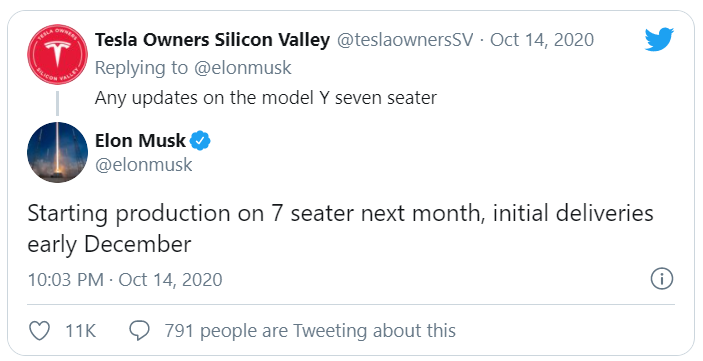Open Tesla Owners Silicon Valley avatar
The width and height of the screenshot is (703, 361).
(x=57, y=54)
